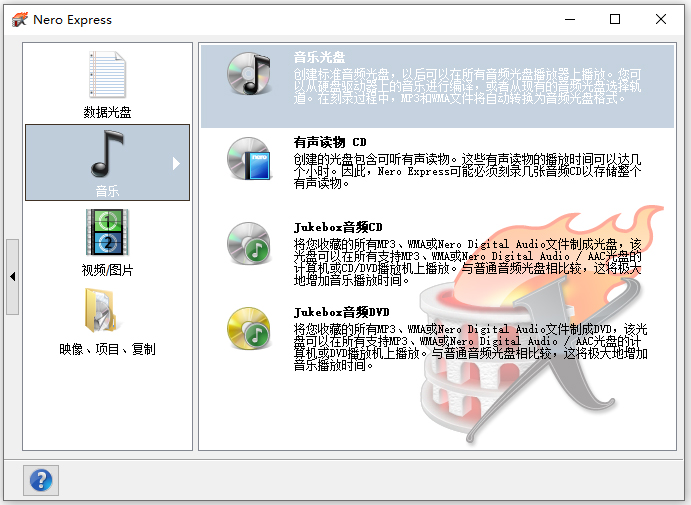Choose the 音乐光盘 title text
Image resolution: width=691 pixels, height=505 pixels.
(x=319, y=57)
